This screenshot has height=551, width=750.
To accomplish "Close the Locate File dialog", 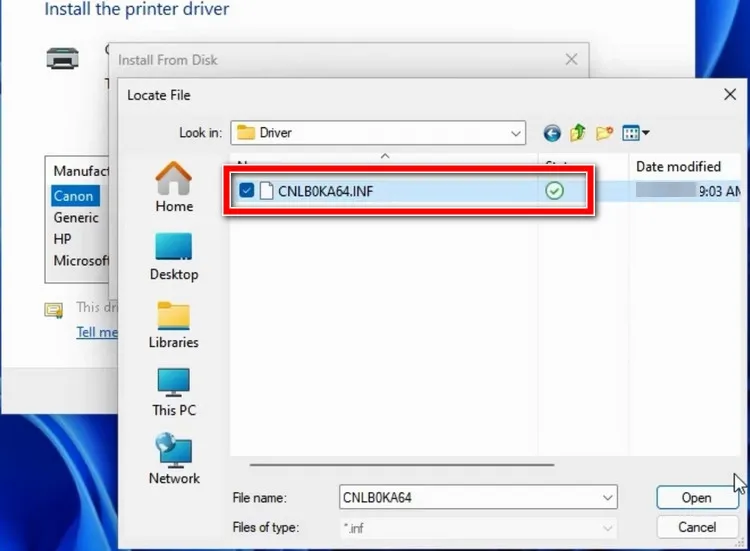I will click(x=730, y=94).
